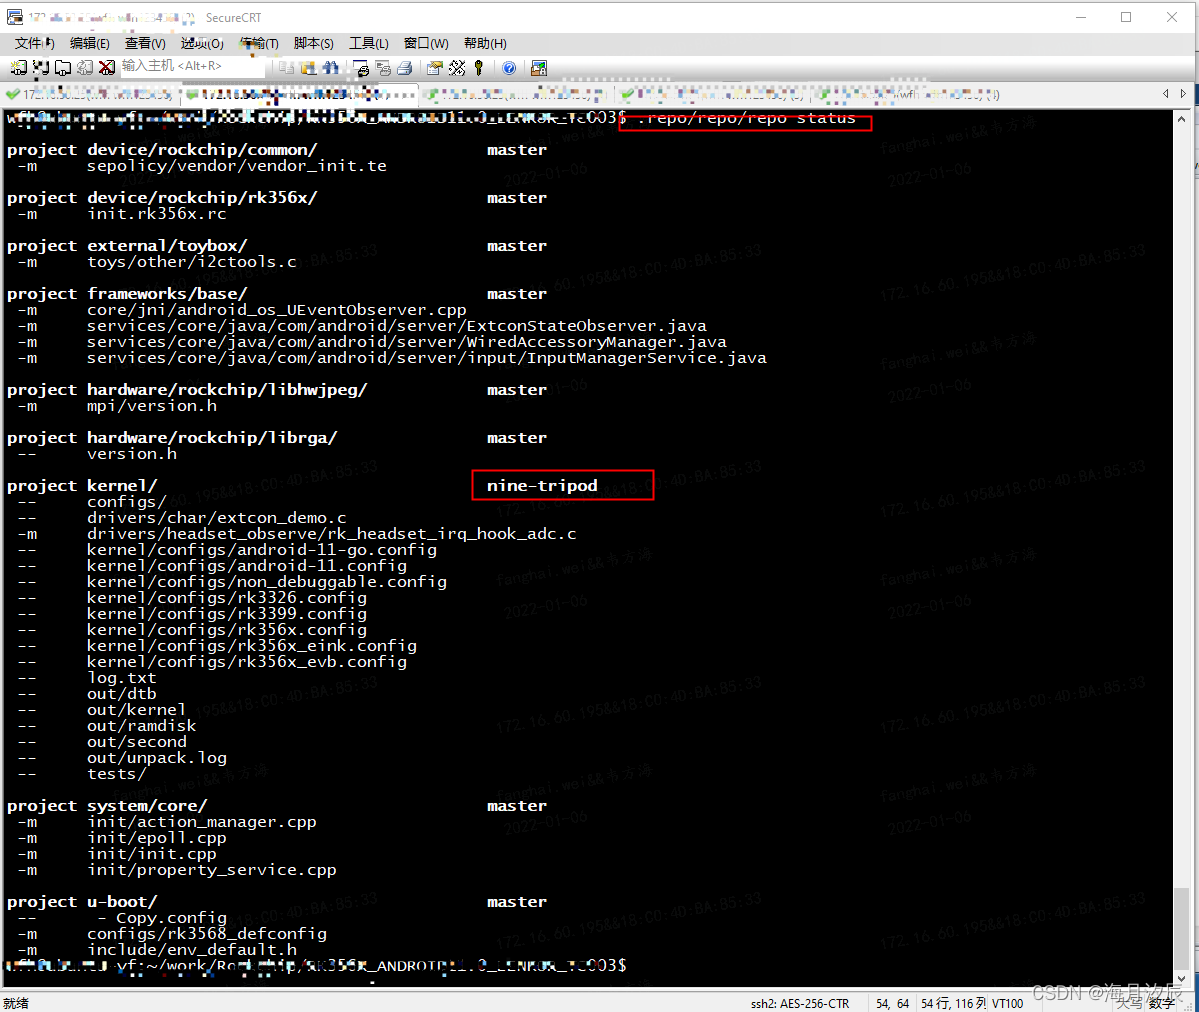The height and width of the screenshot is (1012, 1199).
Task: Click 'out/ramdisk' line
Action: (141, 726)
